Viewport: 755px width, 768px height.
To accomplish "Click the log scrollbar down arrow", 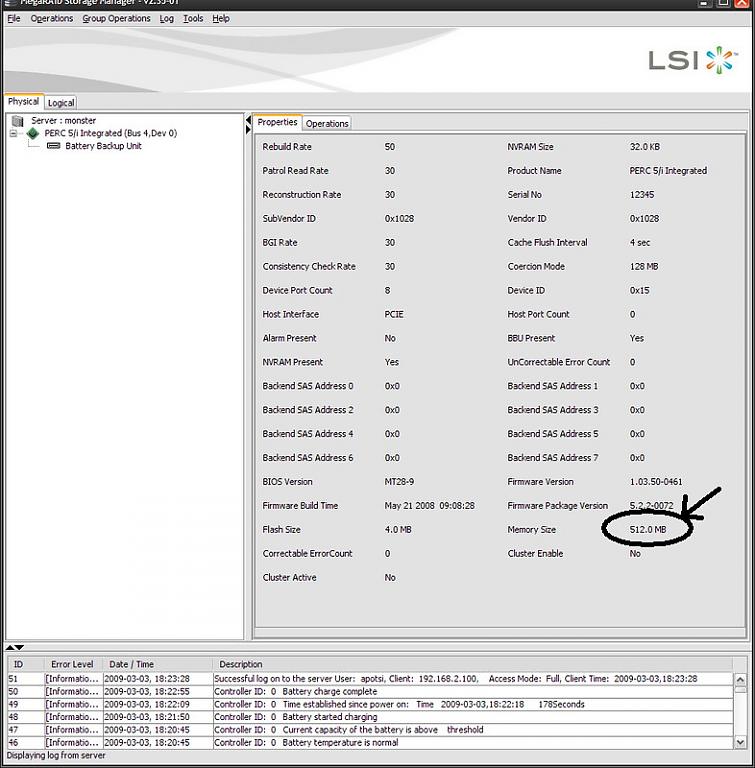I will pyautogui.click(x=740, y=743).
